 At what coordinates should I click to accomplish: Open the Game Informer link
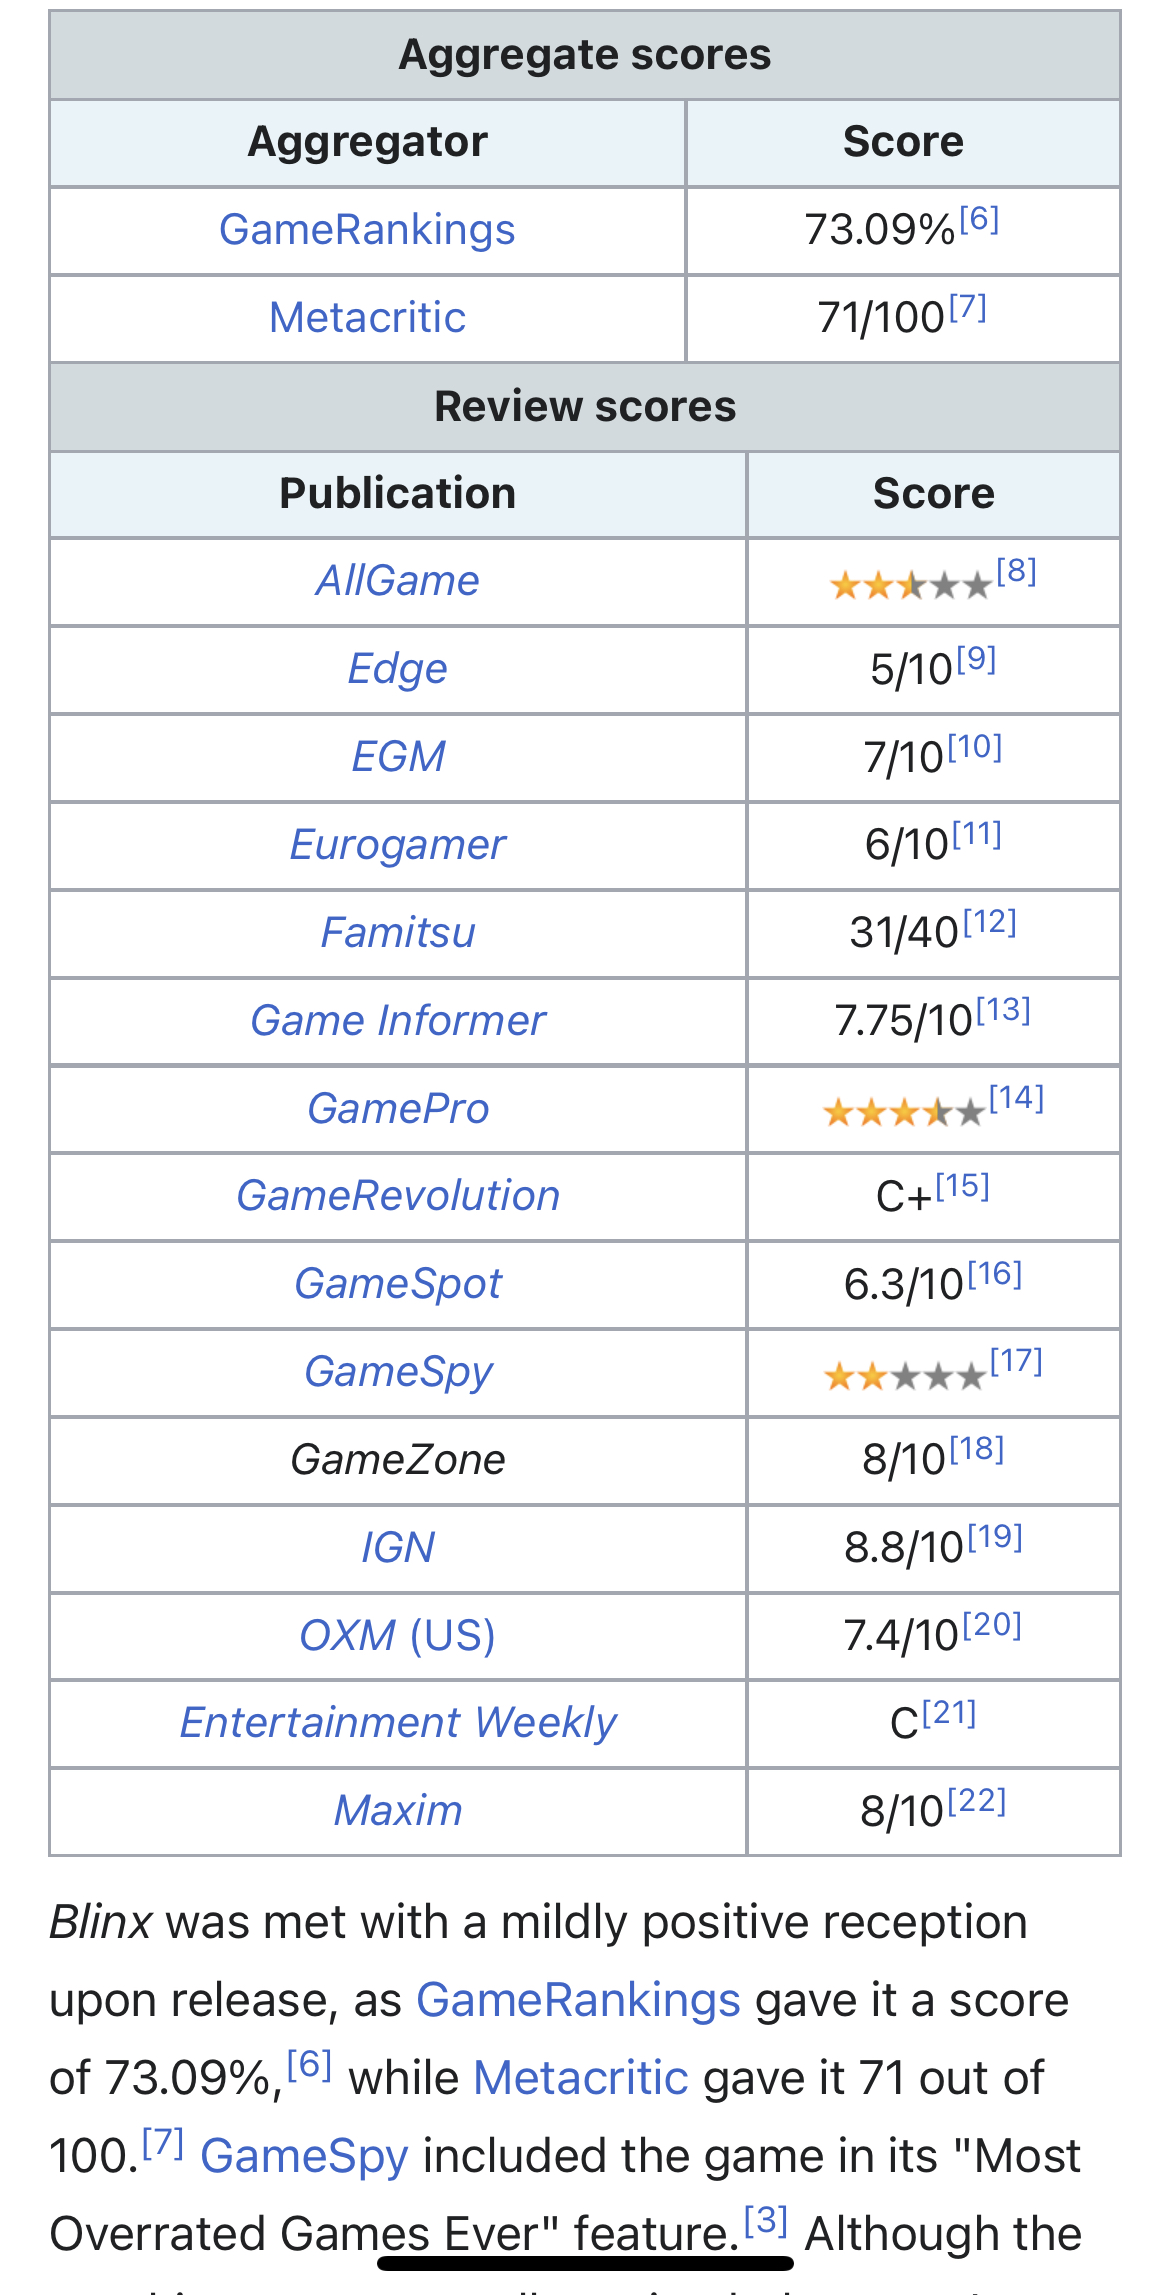[x=398, y=1021]
